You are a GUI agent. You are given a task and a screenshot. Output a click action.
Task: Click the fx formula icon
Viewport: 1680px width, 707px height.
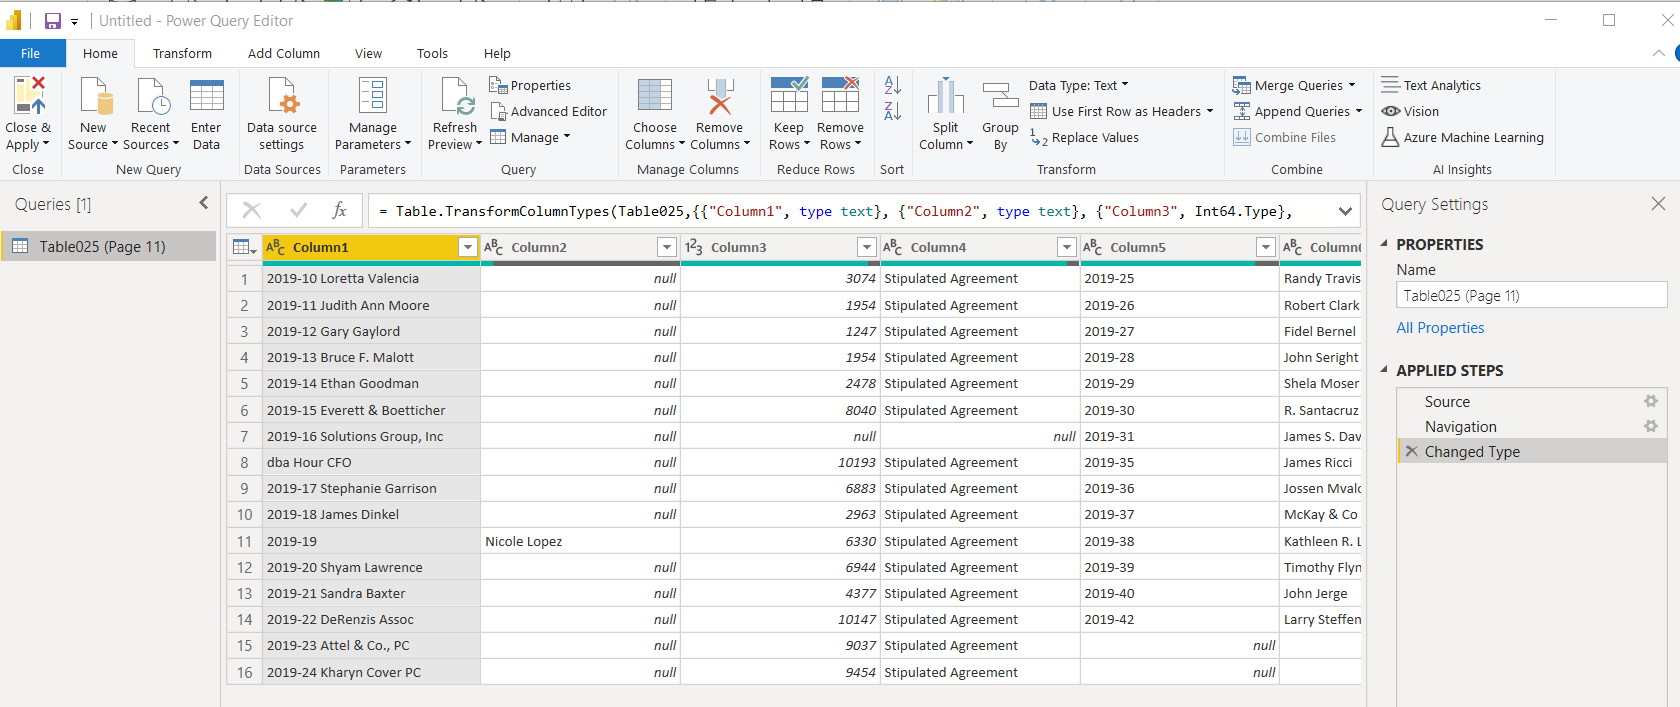click(340, 210)
